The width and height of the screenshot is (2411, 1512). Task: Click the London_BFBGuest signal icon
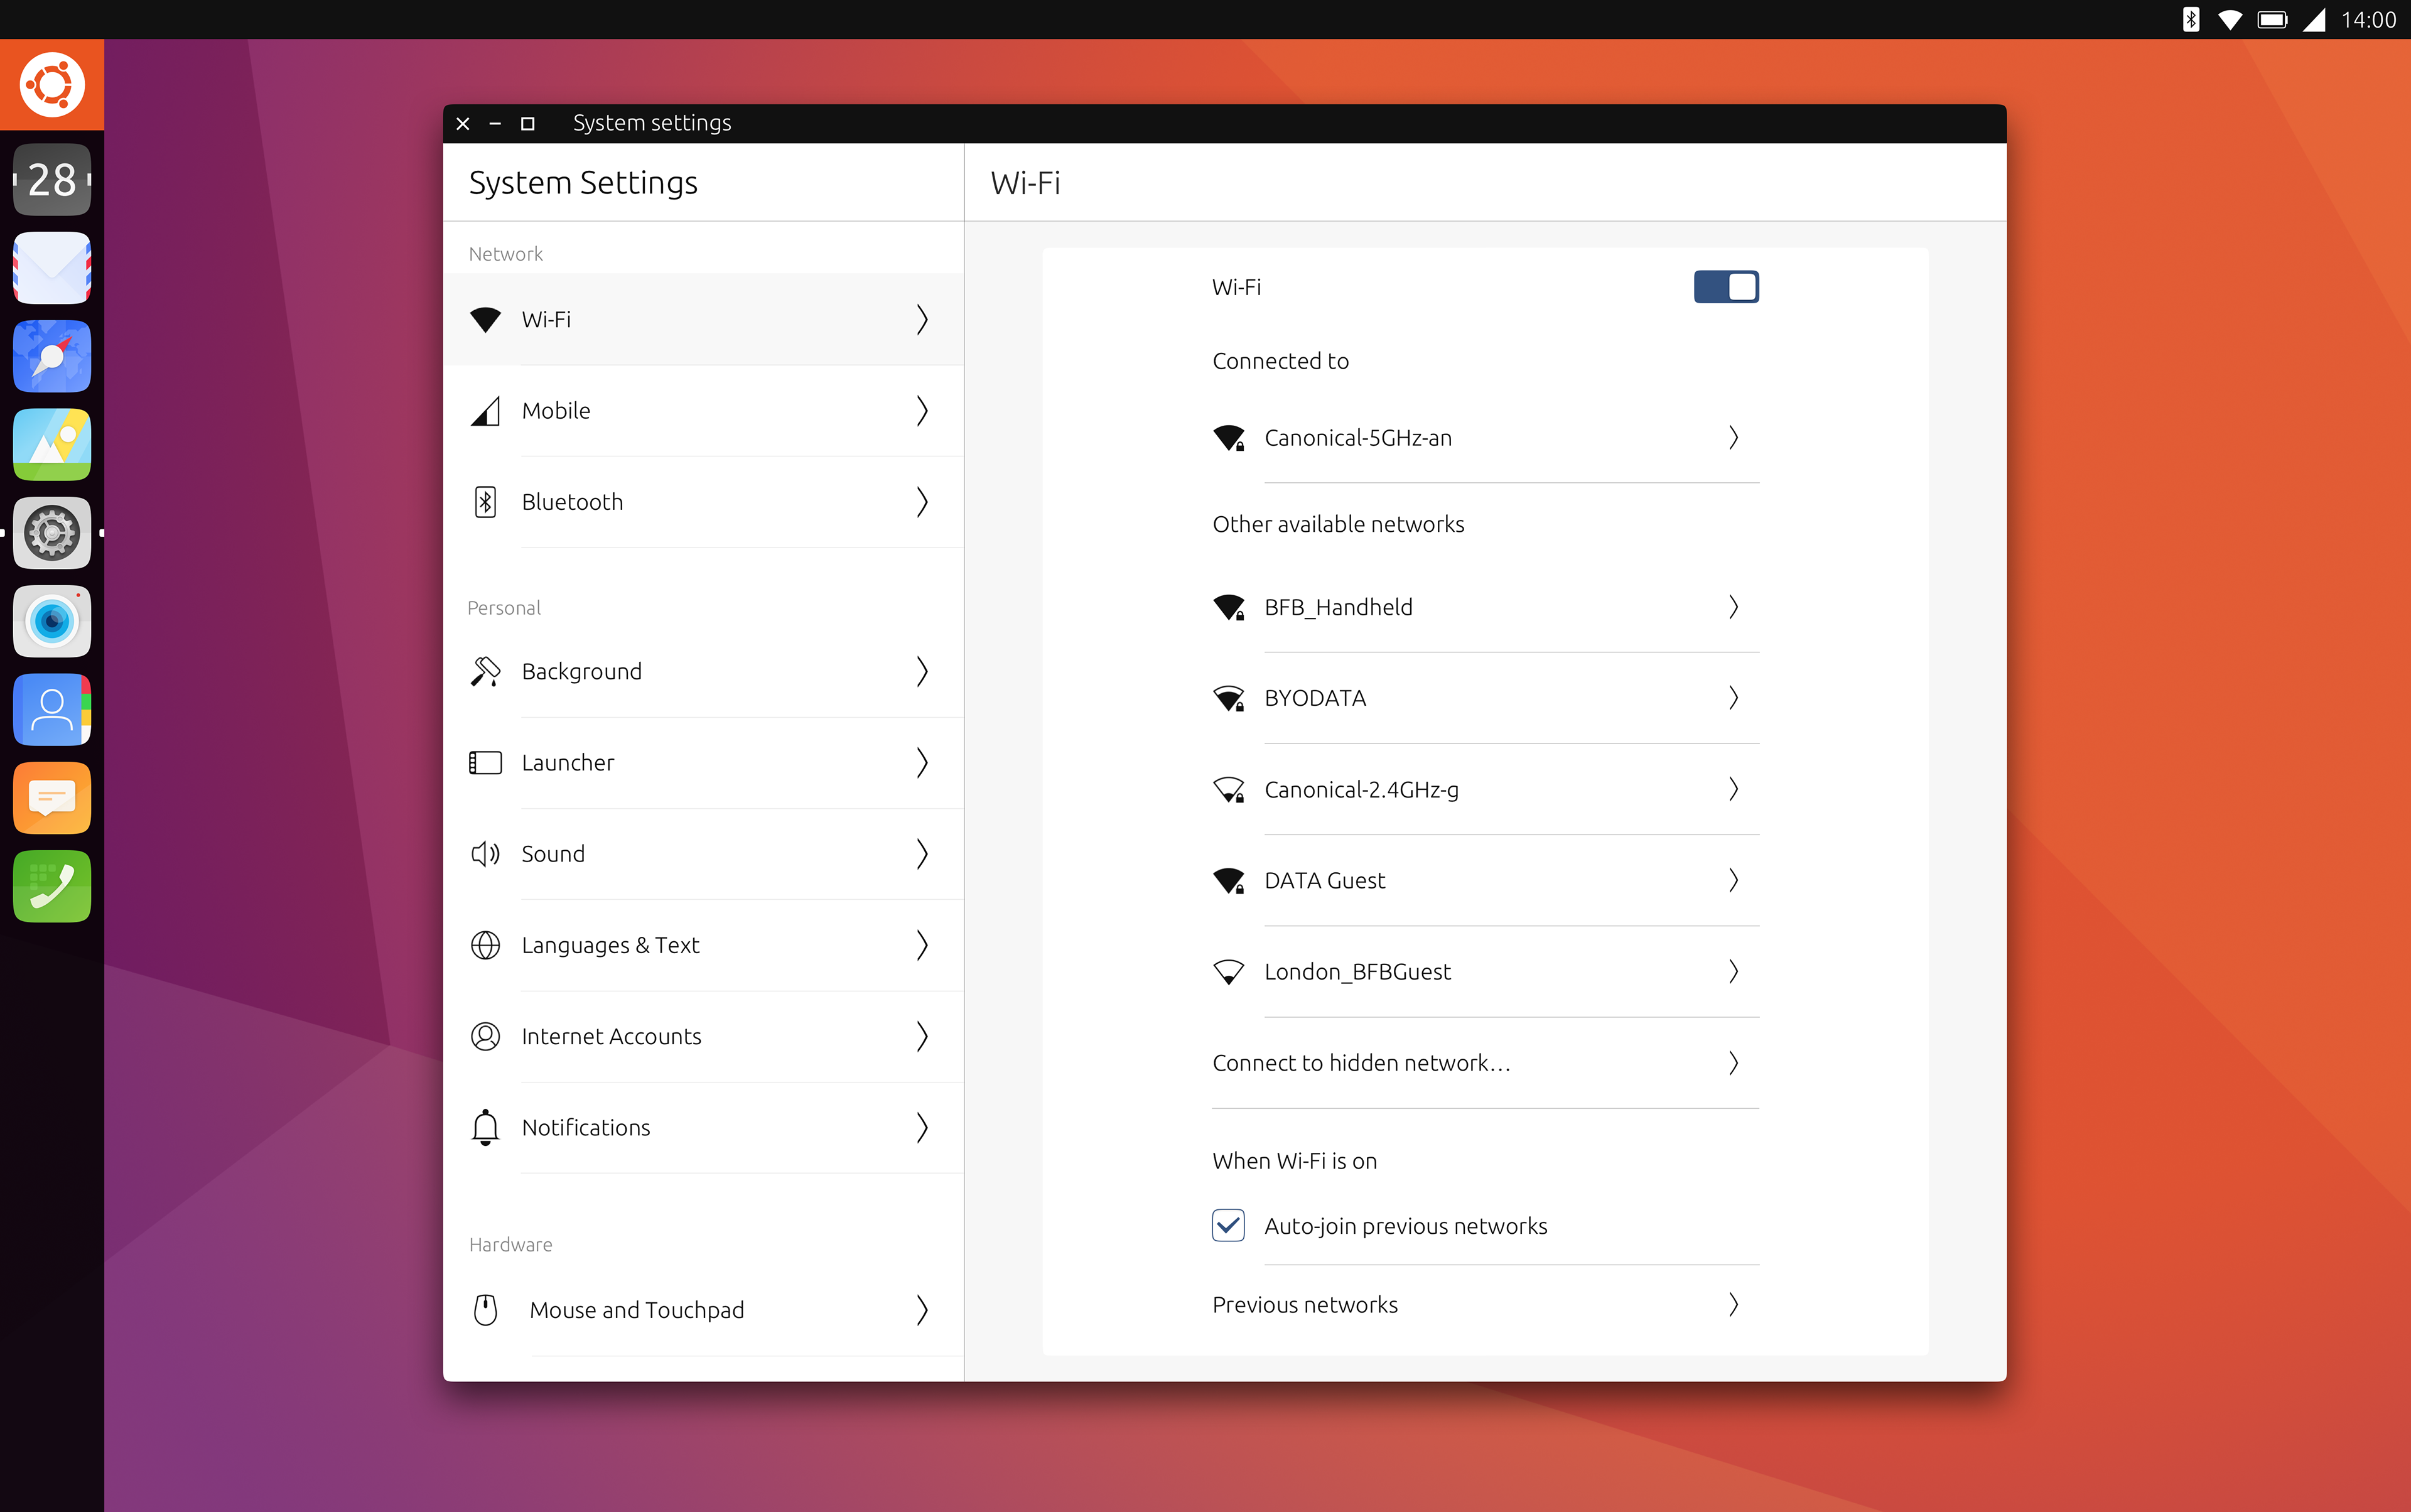pos(1228,972)
